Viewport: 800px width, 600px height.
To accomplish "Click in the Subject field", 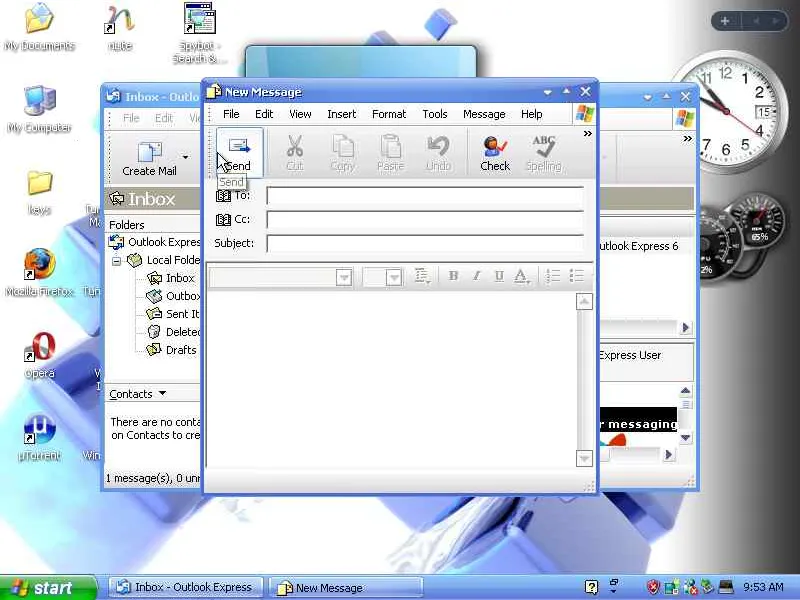I will tap(425, 243).
